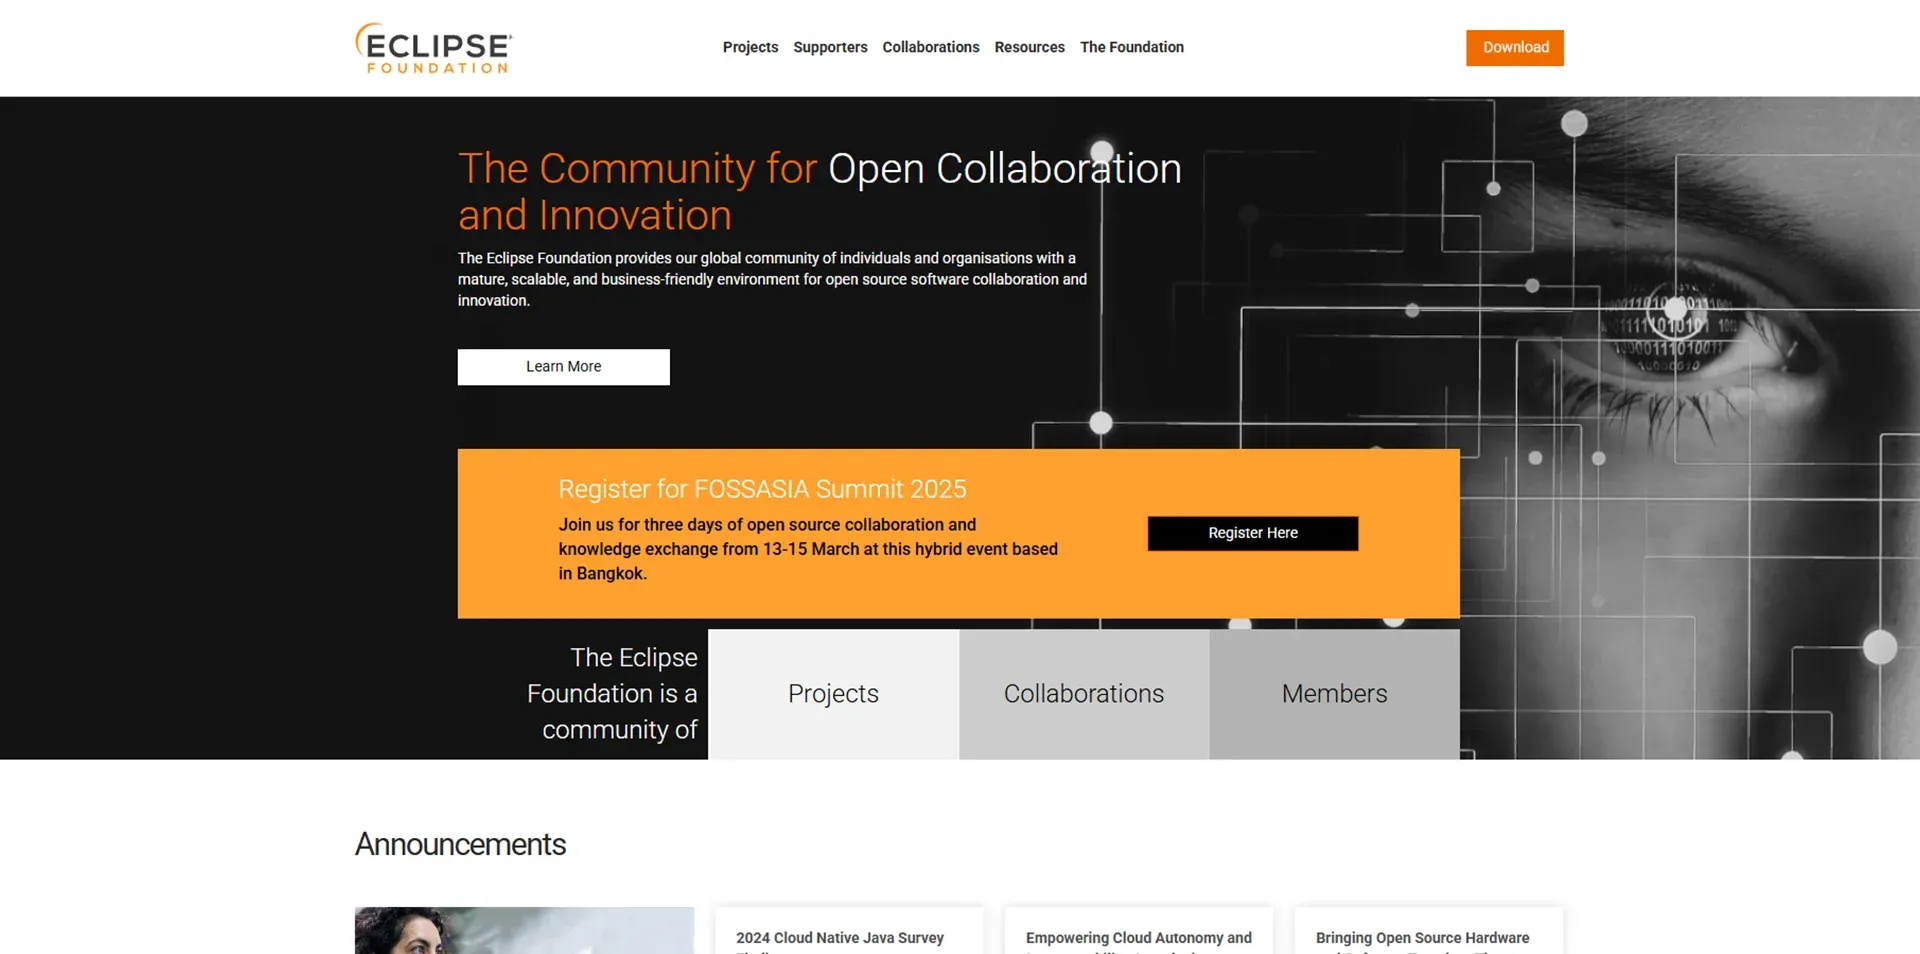Open the Supporters navigation menu
Screen dimensions: 1920x954
tap(830, 47)
